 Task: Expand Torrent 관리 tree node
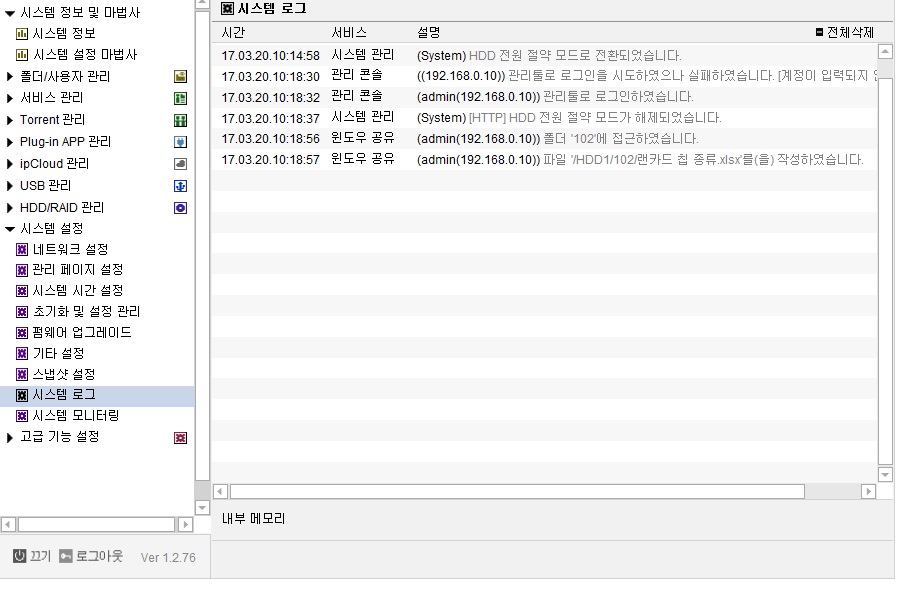click(x=9, y=120)
